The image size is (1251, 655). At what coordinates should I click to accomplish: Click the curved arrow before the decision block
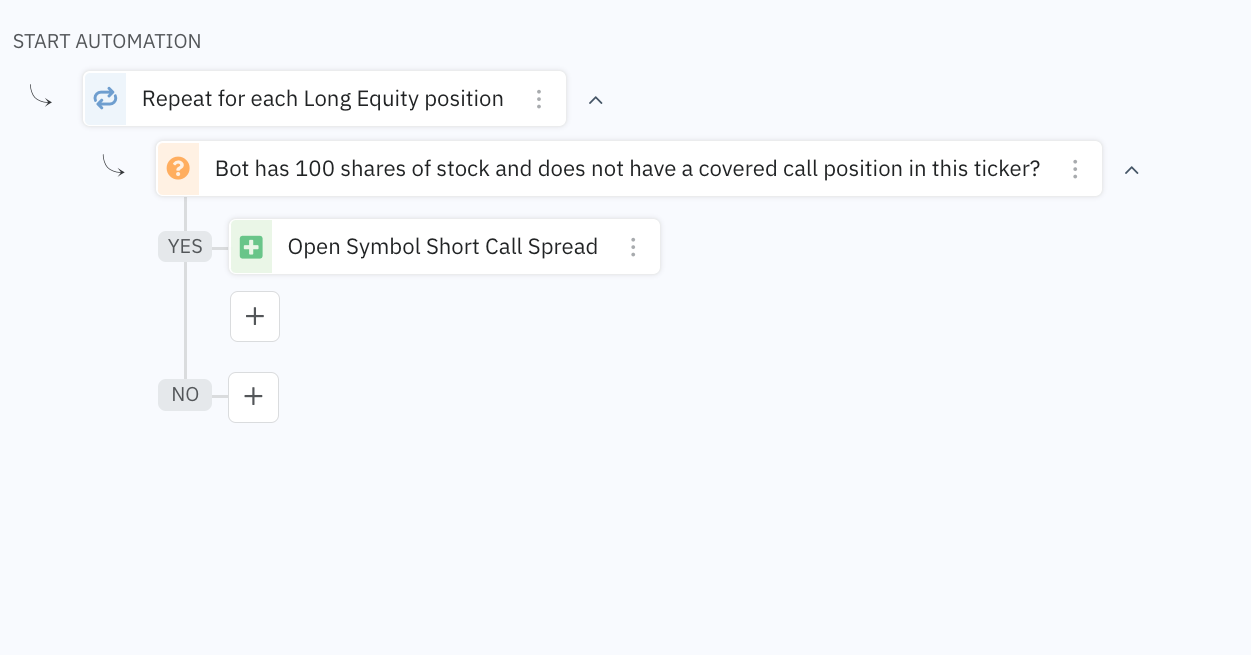tap(114, 166)
